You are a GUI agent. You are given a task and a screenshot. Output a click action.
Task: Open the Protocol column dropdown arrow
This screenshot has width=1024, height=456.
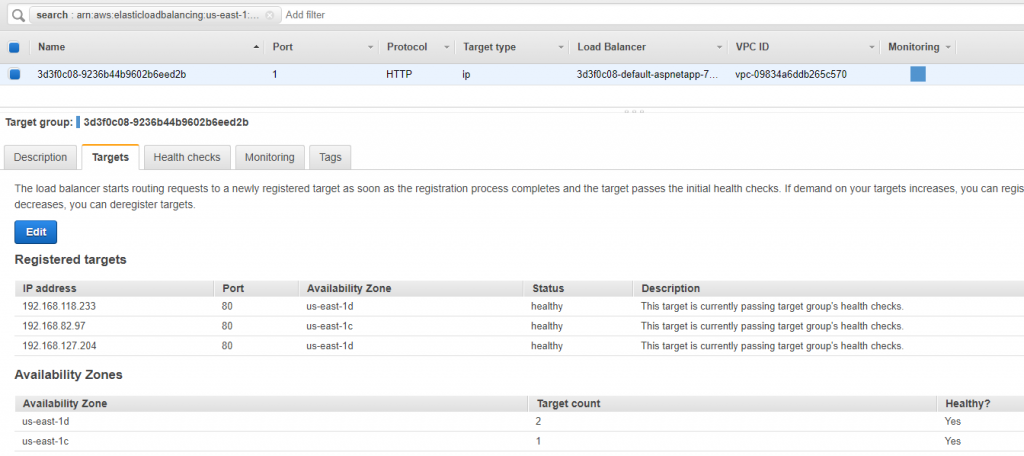tap(447, 48)
